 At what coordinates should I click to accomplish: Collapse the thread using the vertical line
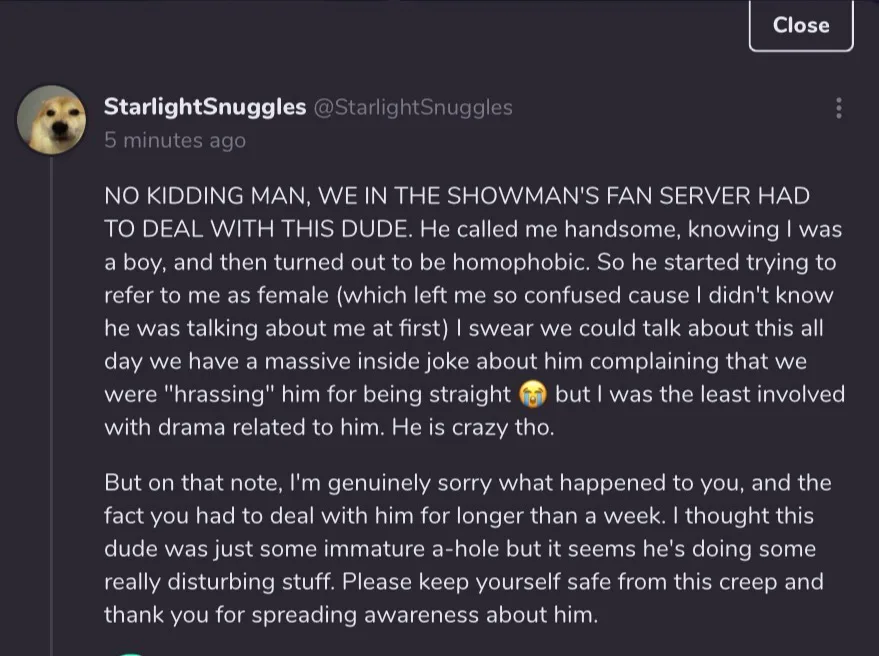pos(51,400)
